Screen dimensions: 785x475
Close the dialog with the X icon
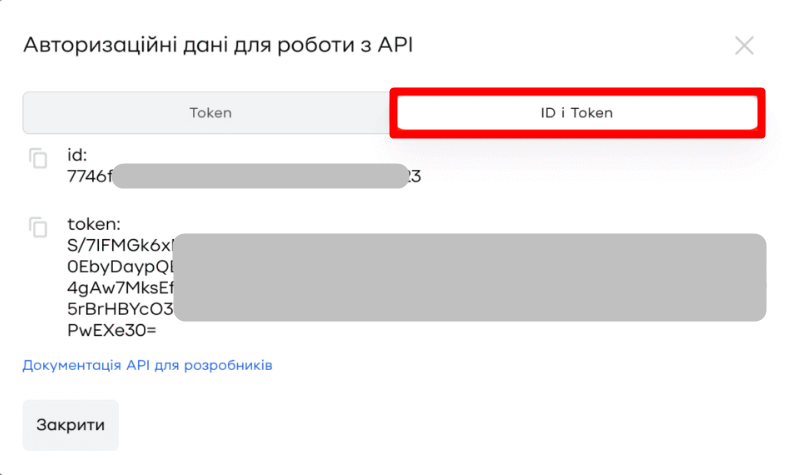tap(744, 45)
